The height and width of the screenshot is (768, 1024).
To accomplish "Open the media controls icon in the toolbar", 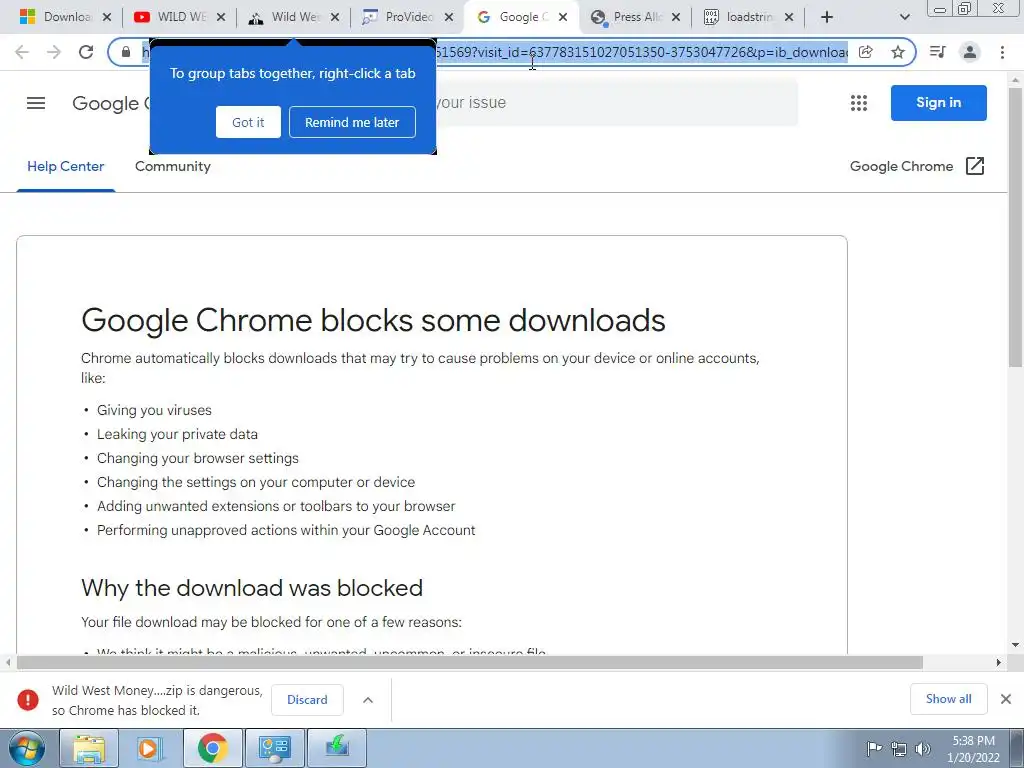I will point(937,52).
